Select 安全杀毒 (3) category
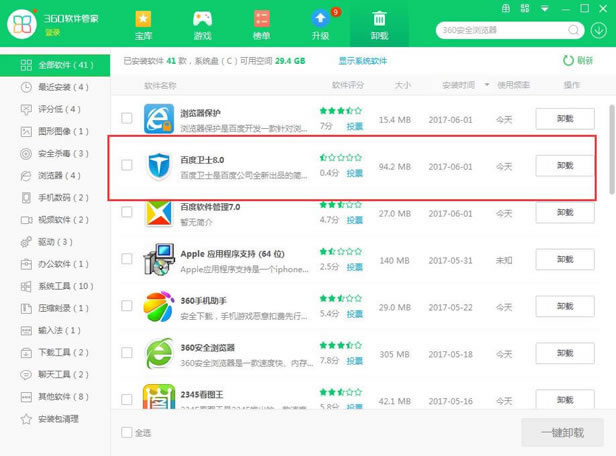Image resolution: width=616 pixels, height=456 pixels. tap(55, 154)
